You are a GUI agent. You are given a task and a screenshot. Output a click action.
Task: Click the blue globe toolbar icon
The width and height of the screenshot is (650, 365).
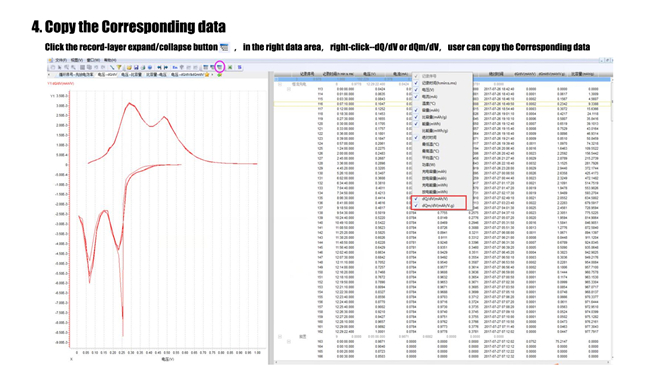pyautogui.click(x=150, y=67)
